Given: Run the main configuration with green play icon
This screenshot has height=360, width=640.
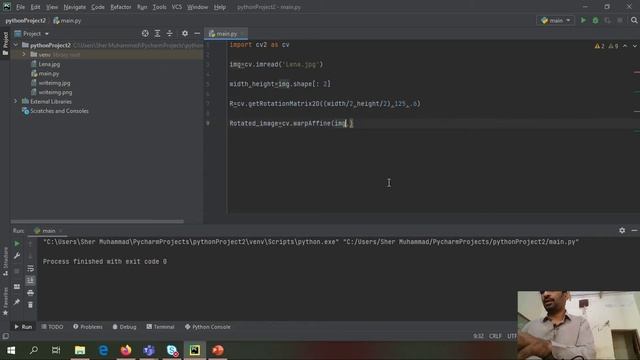Looking at the screenshot, I should pyautogui.click(x=583, y=20).
